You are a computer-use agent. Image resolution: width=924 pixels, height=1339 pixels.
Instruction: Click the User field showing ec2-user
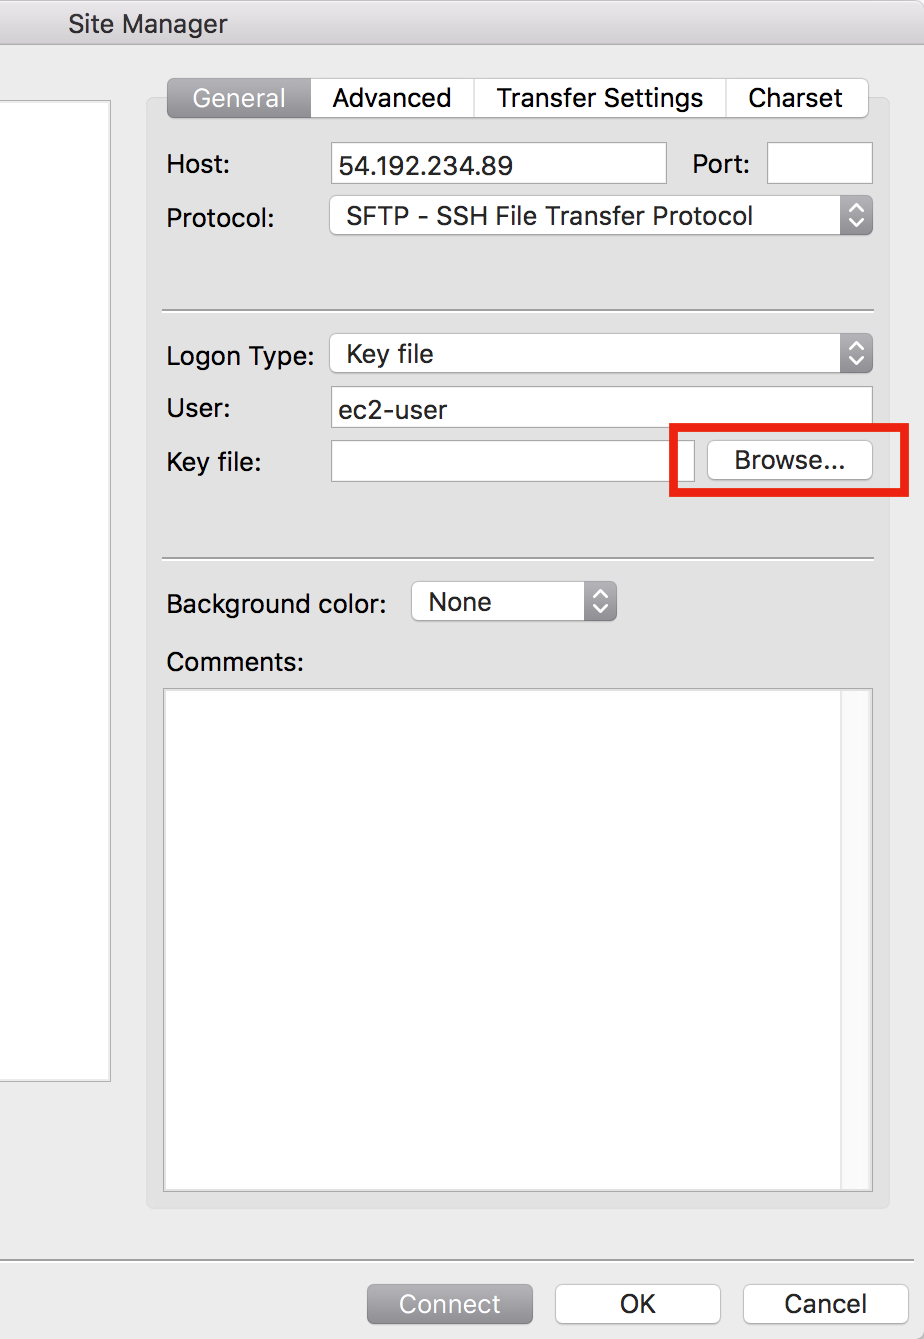(x=600, y=407)
